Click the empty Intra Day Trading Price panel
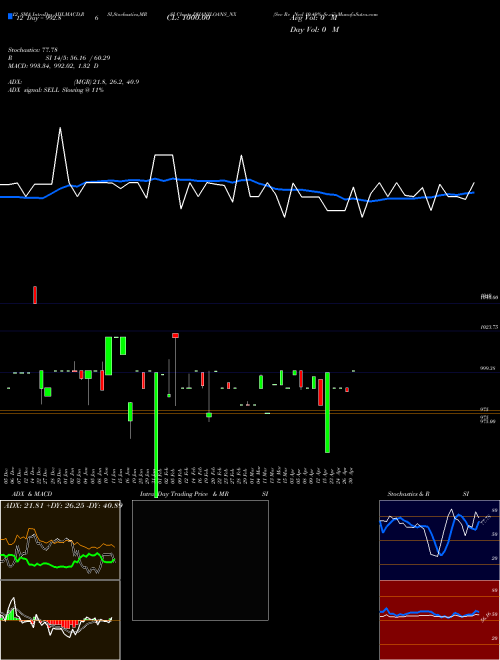The image size is (500, 660). pos(200,560)
